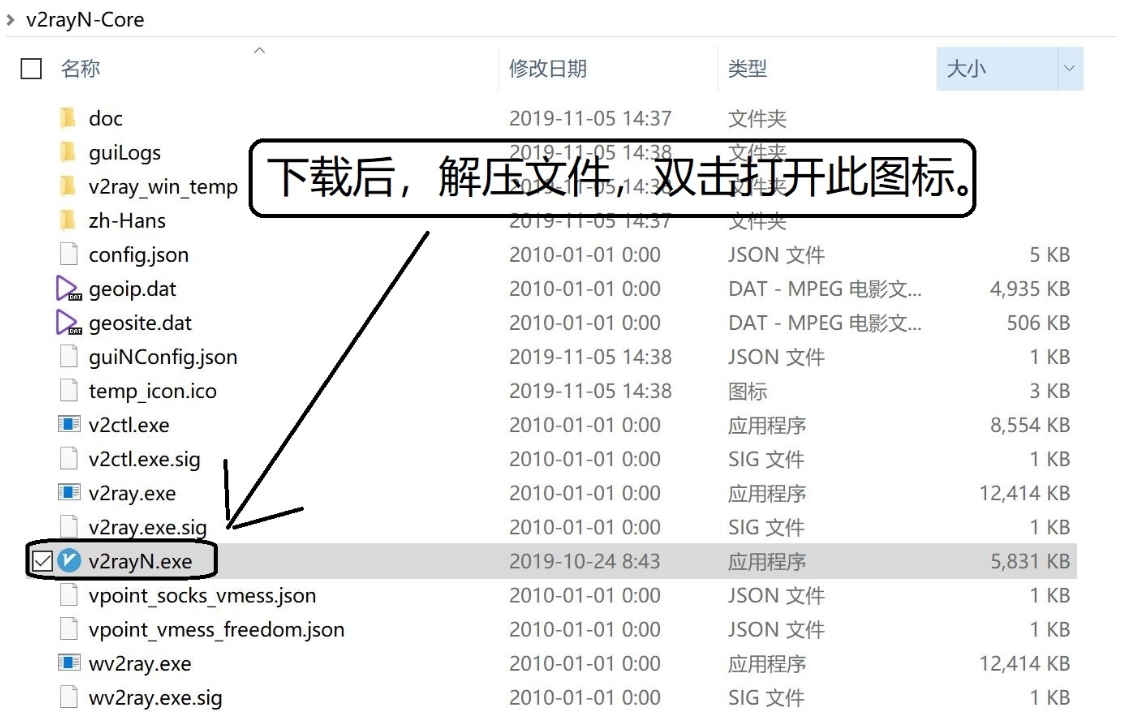This screenshot has width=1125, height=721.
Task: Click the 2019-11-05 14:37 date of doc
Action: [x=590, y=118]
